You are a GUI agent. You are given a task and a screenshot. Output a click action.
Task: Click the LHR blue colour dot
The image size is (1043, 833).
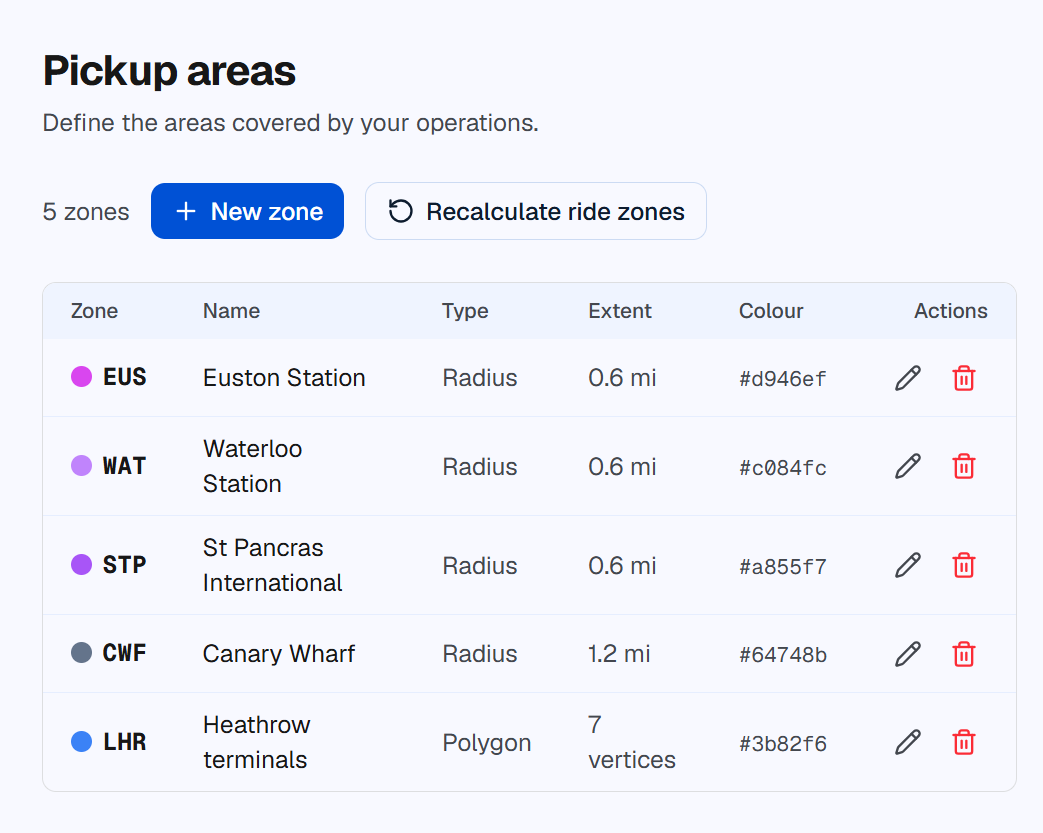click(x=81, y=741)
